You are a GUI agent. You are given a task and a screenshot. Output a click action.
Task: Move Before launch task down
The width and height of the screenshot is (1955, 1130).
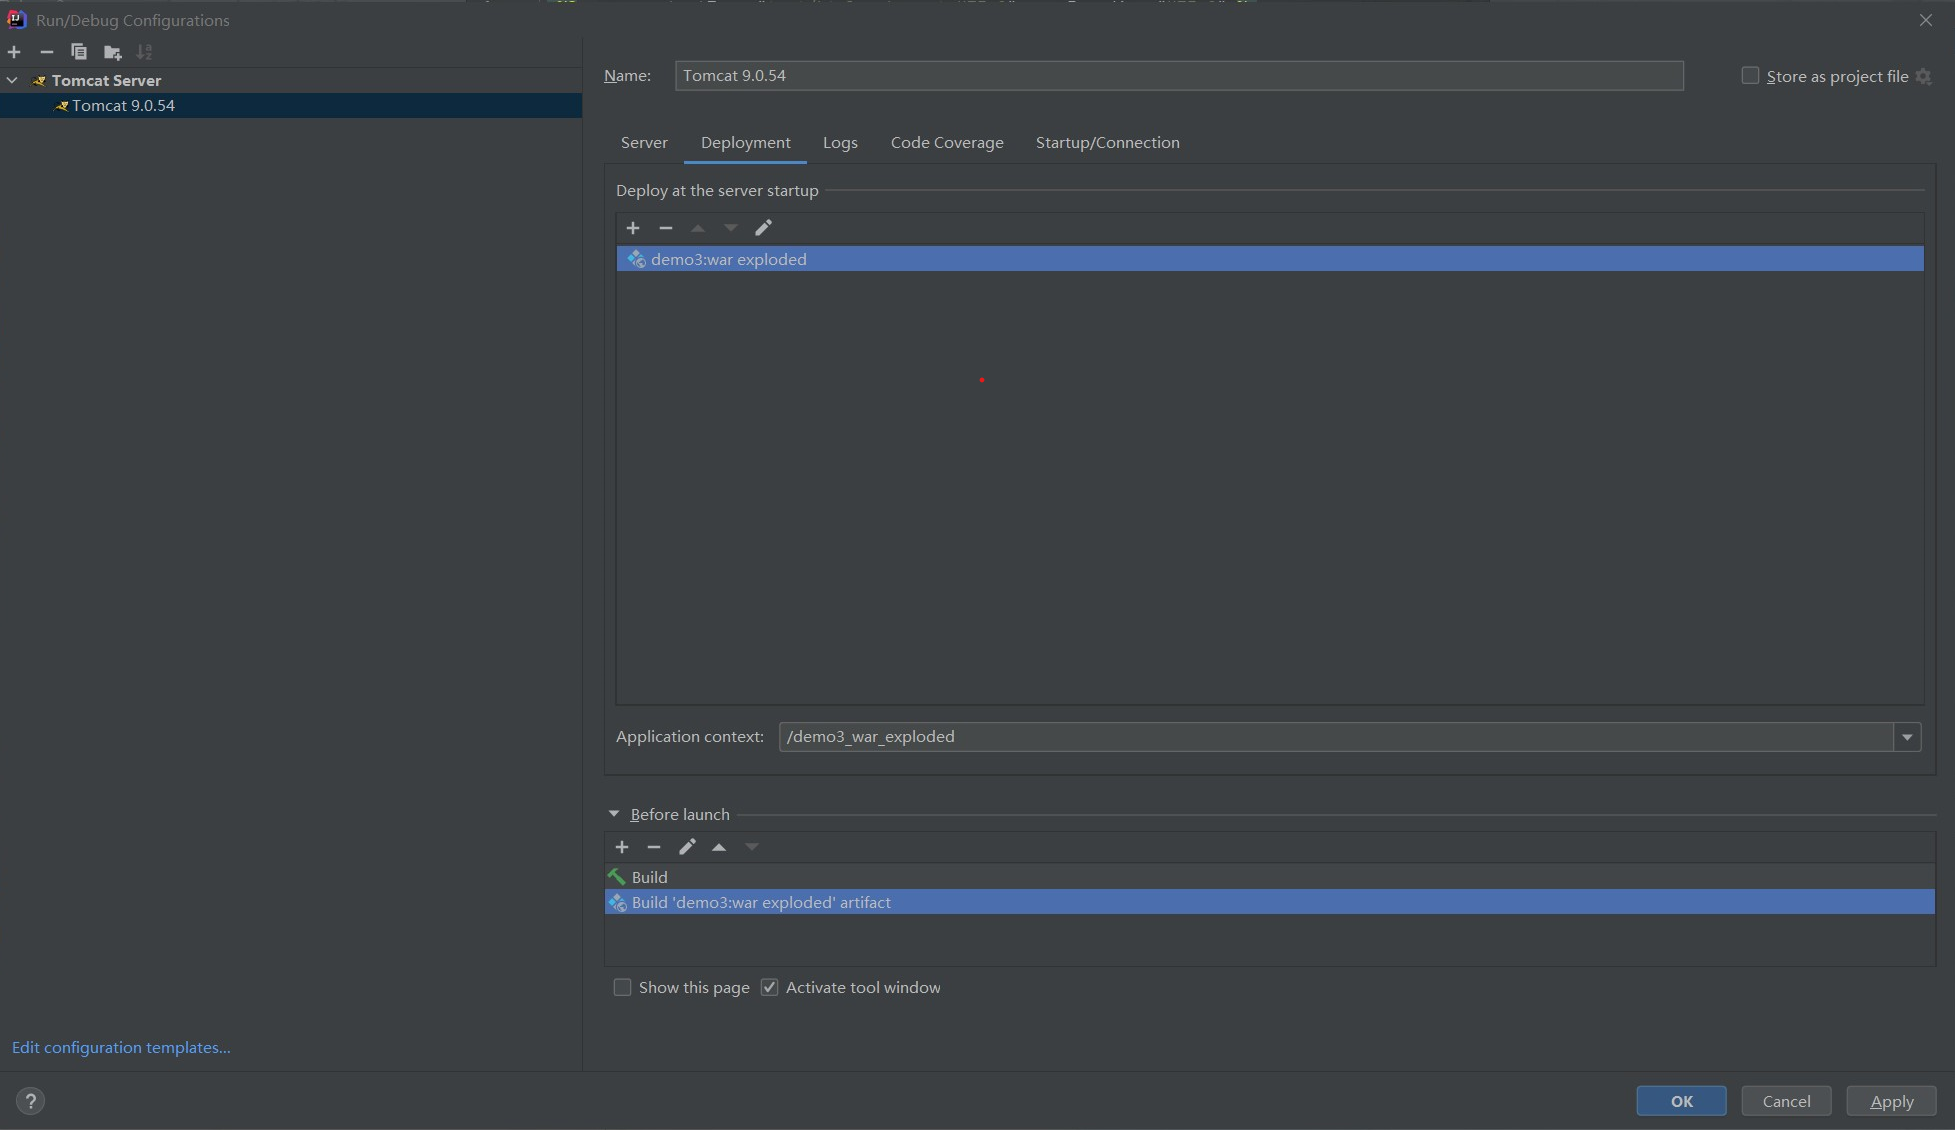click(752, 847)
